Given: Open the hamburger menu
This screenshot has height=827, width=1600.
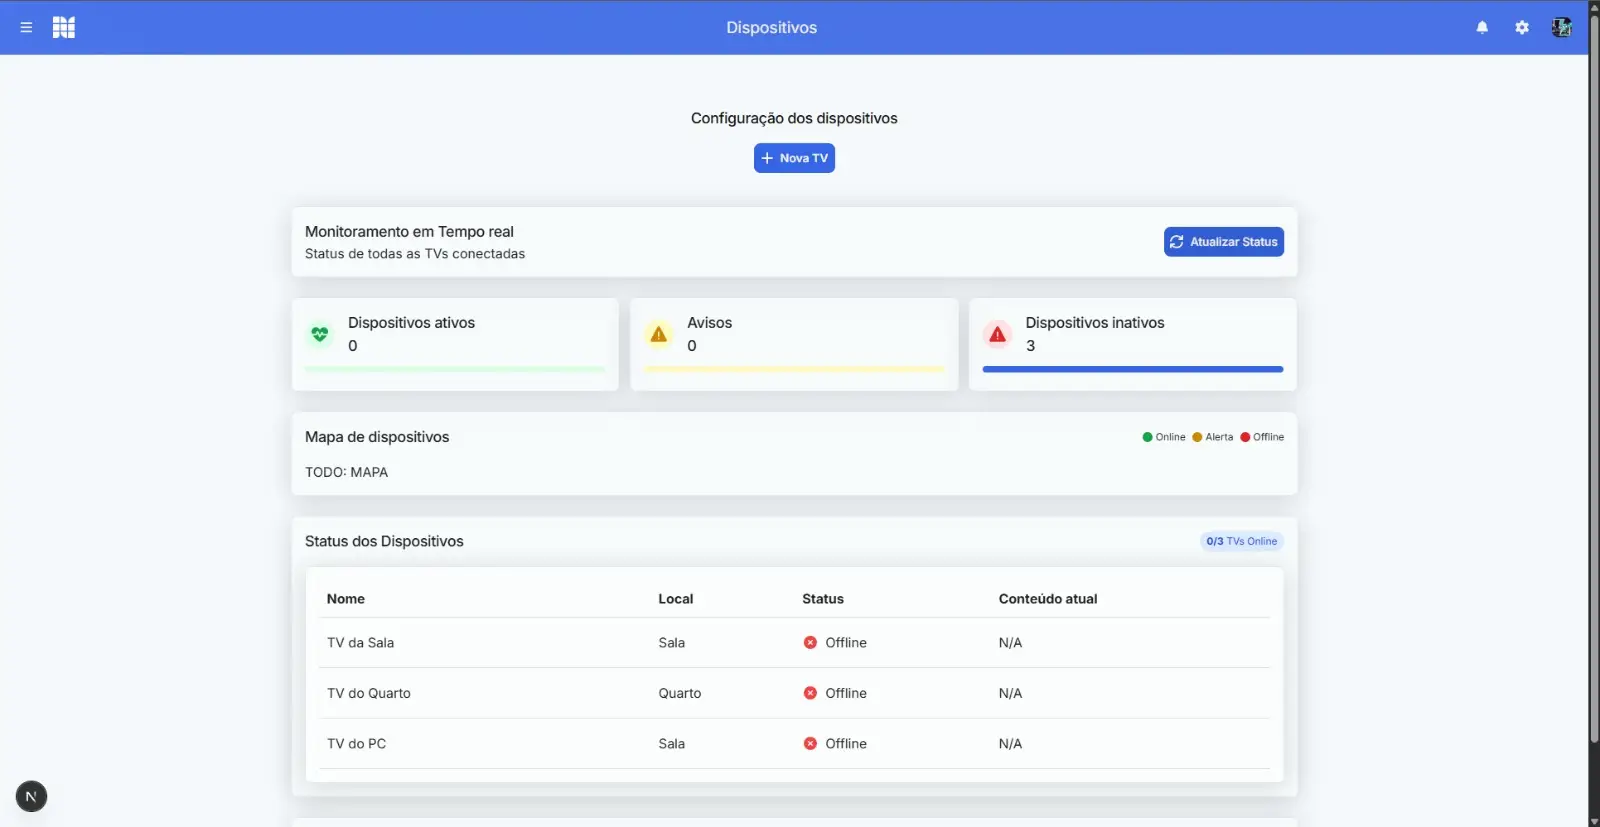Looking at the screenshot, I should [26, 28].
